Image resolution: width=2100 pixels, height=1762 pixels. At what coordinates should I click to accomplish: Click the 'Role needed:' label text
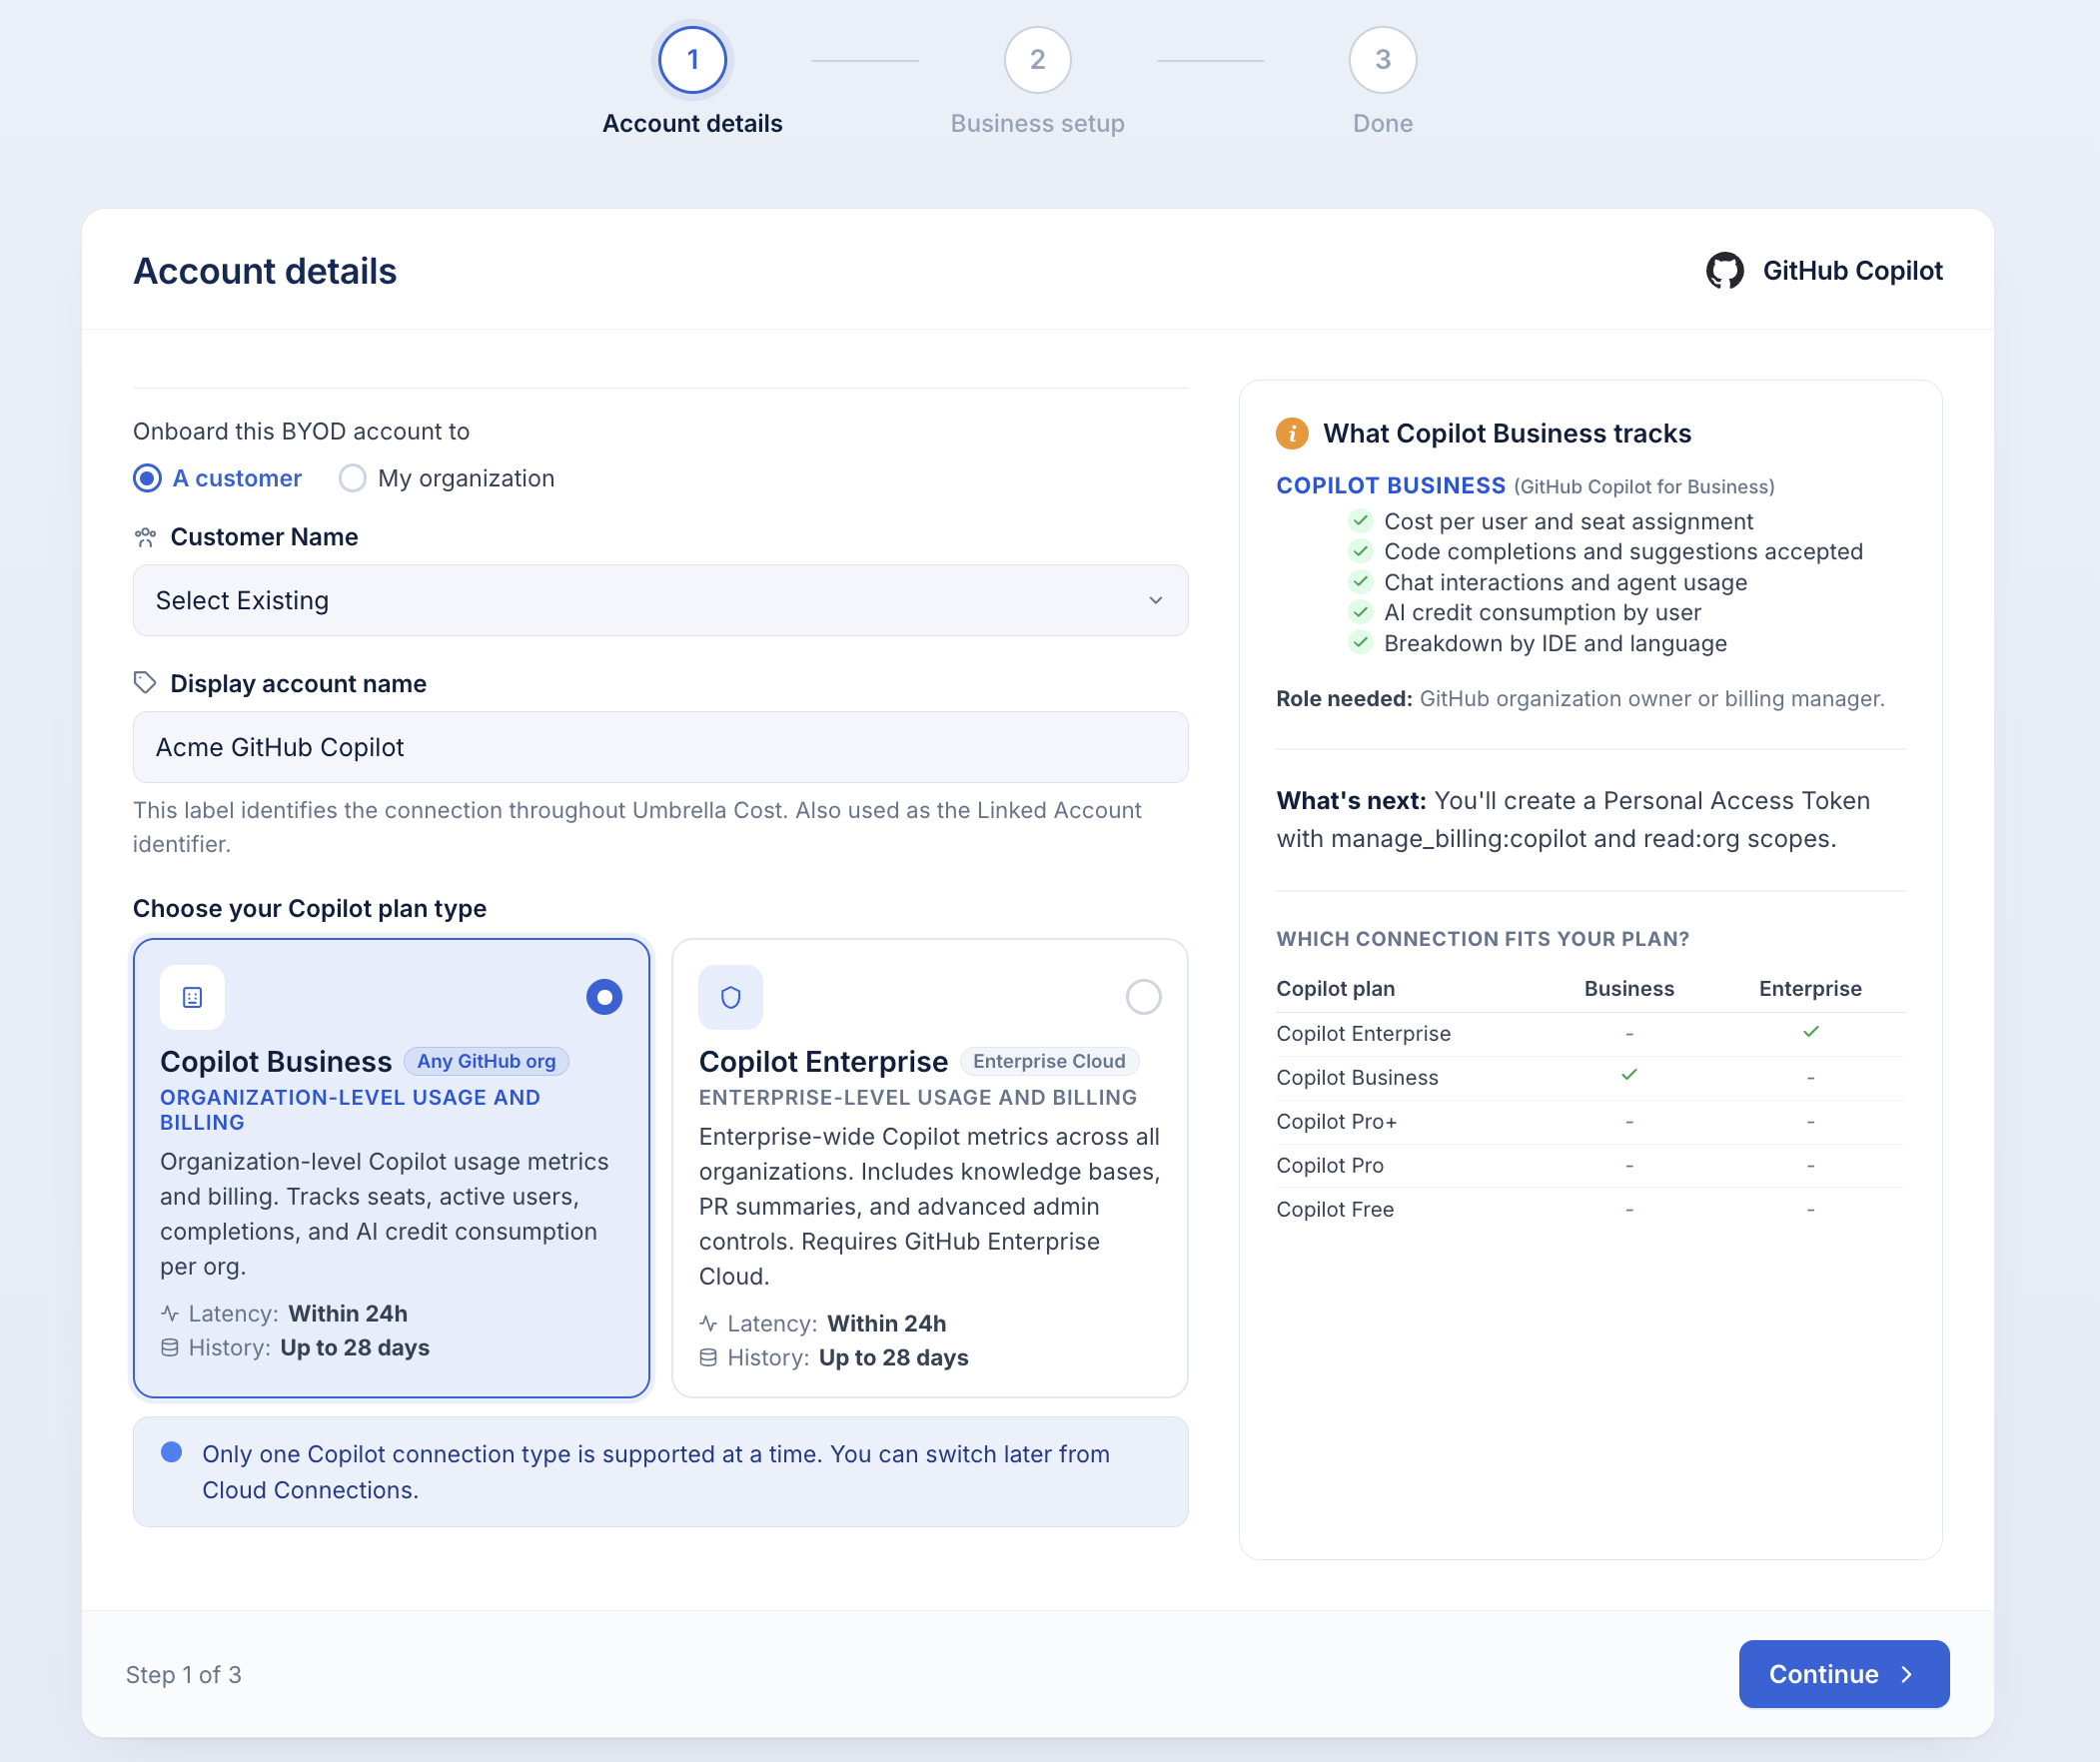click(1344, 698)
